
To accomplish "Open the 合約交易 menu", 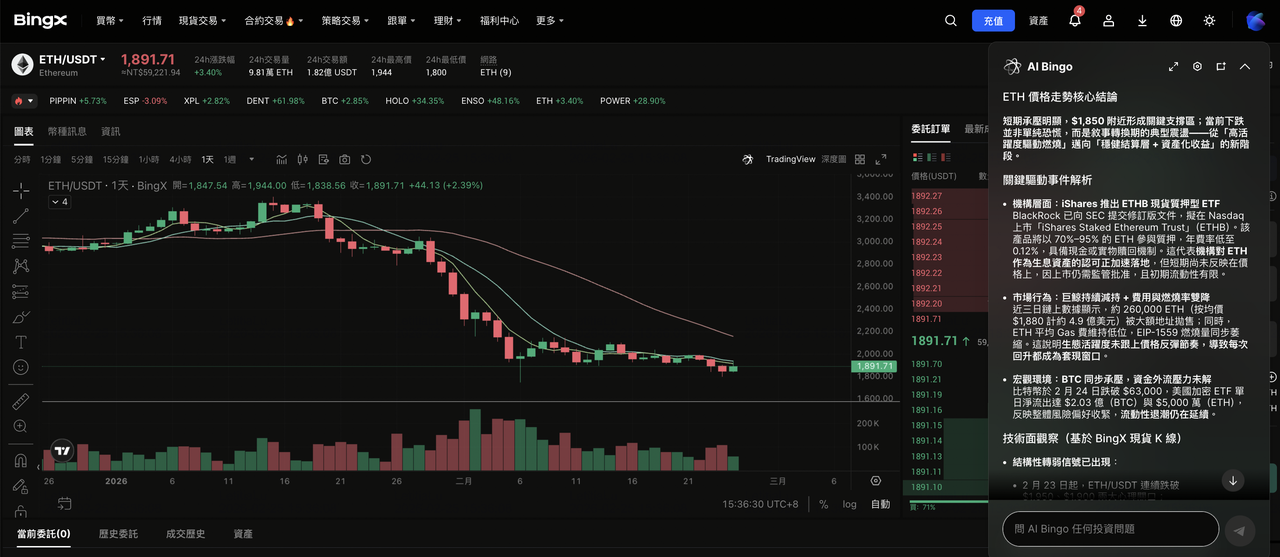I will tap(270, 20).
